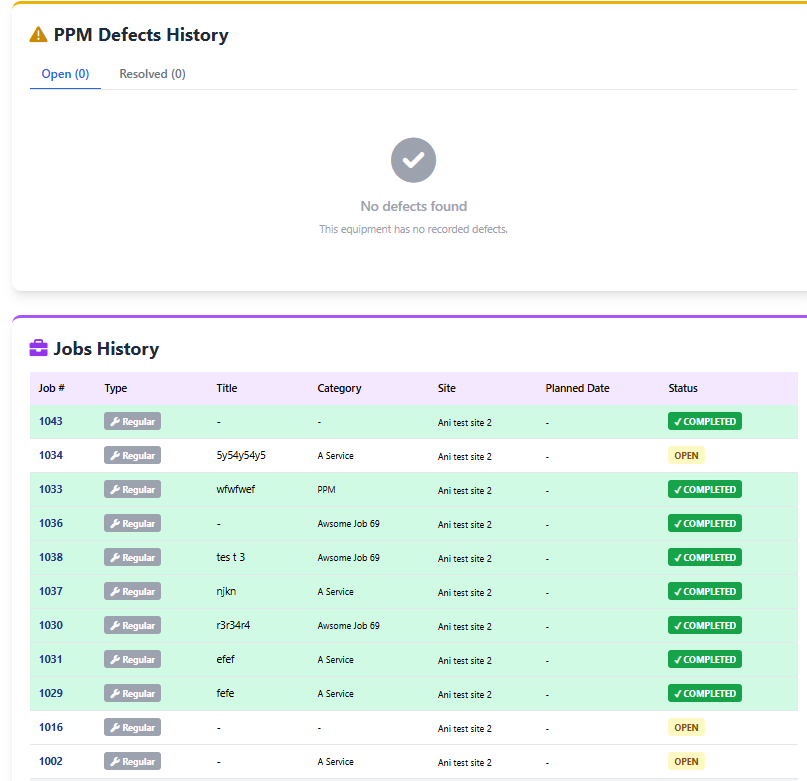Click the OPEN status badge for job 1034

[686, 455]
